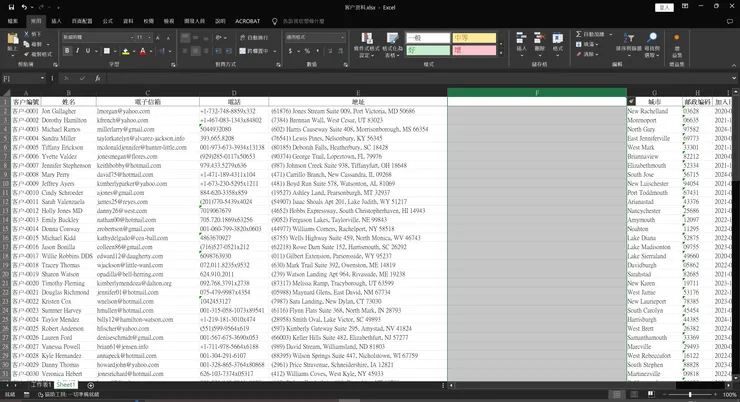
Task: Toggle Wrap Text option
Action: point(254,37)
